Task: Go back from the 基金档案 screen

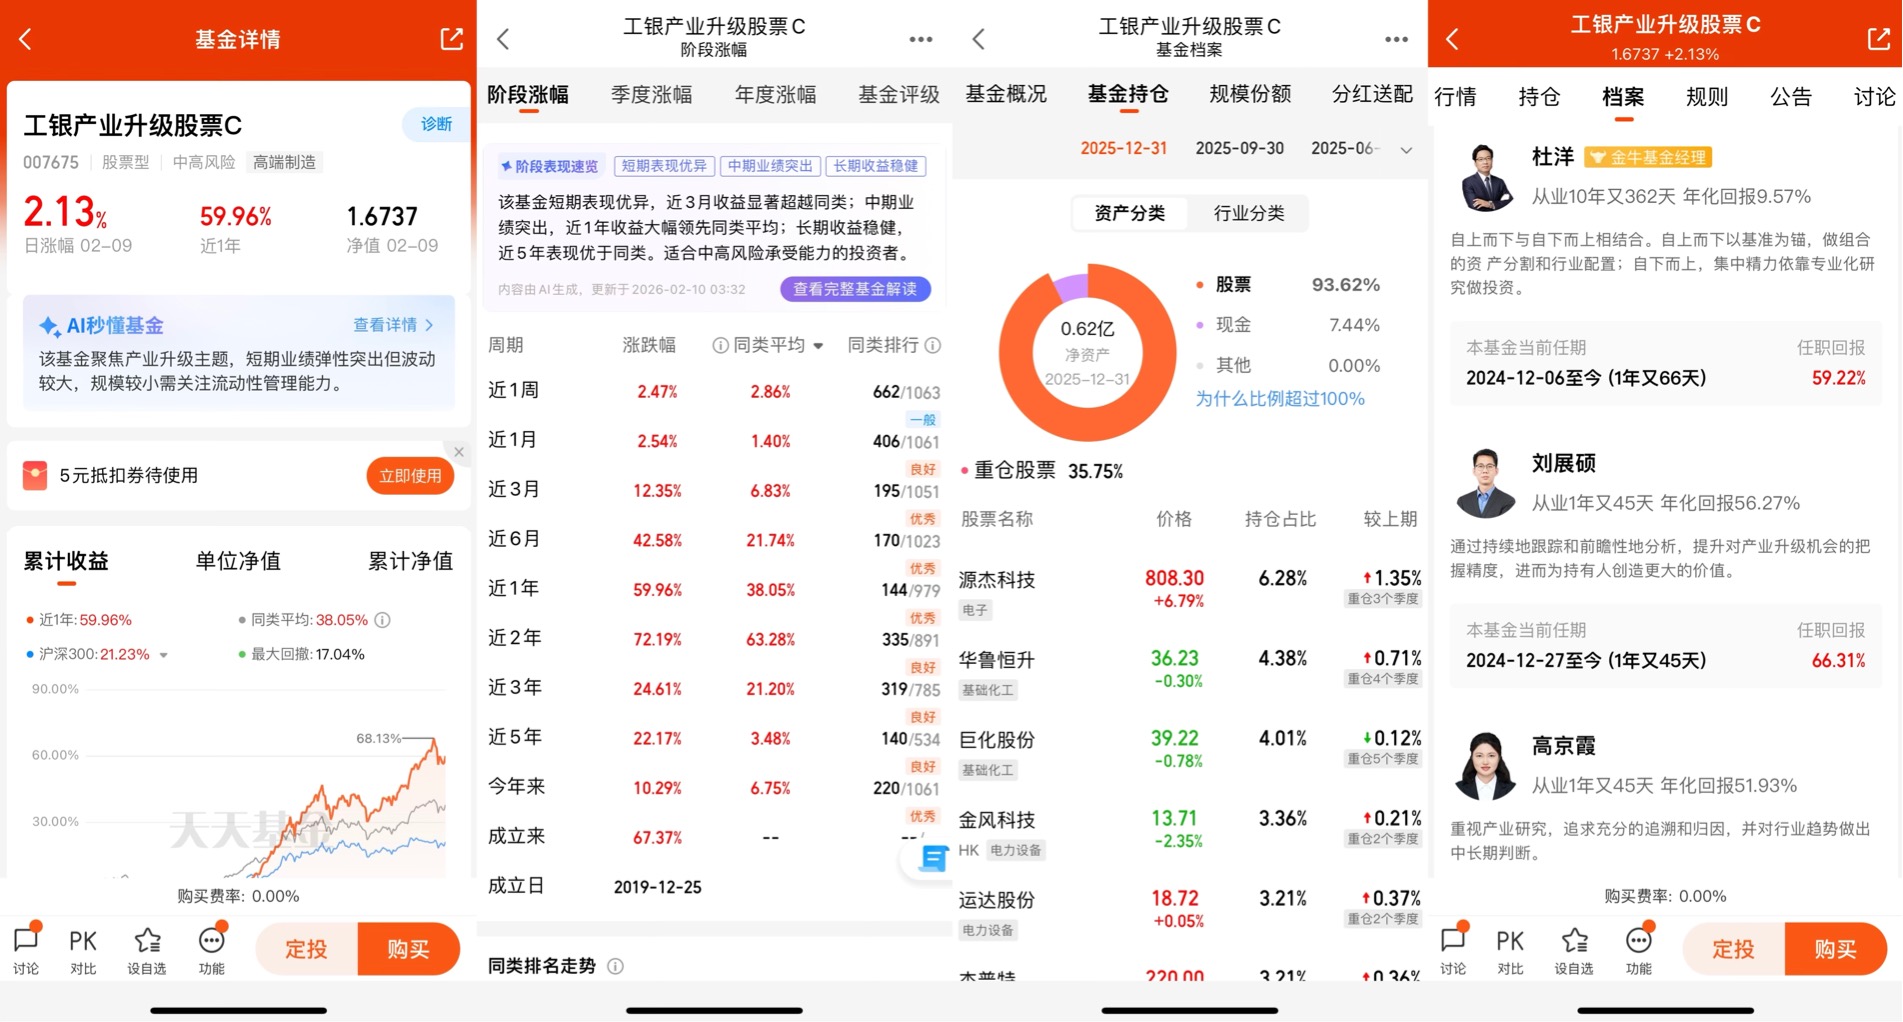Action: point(979,39)
